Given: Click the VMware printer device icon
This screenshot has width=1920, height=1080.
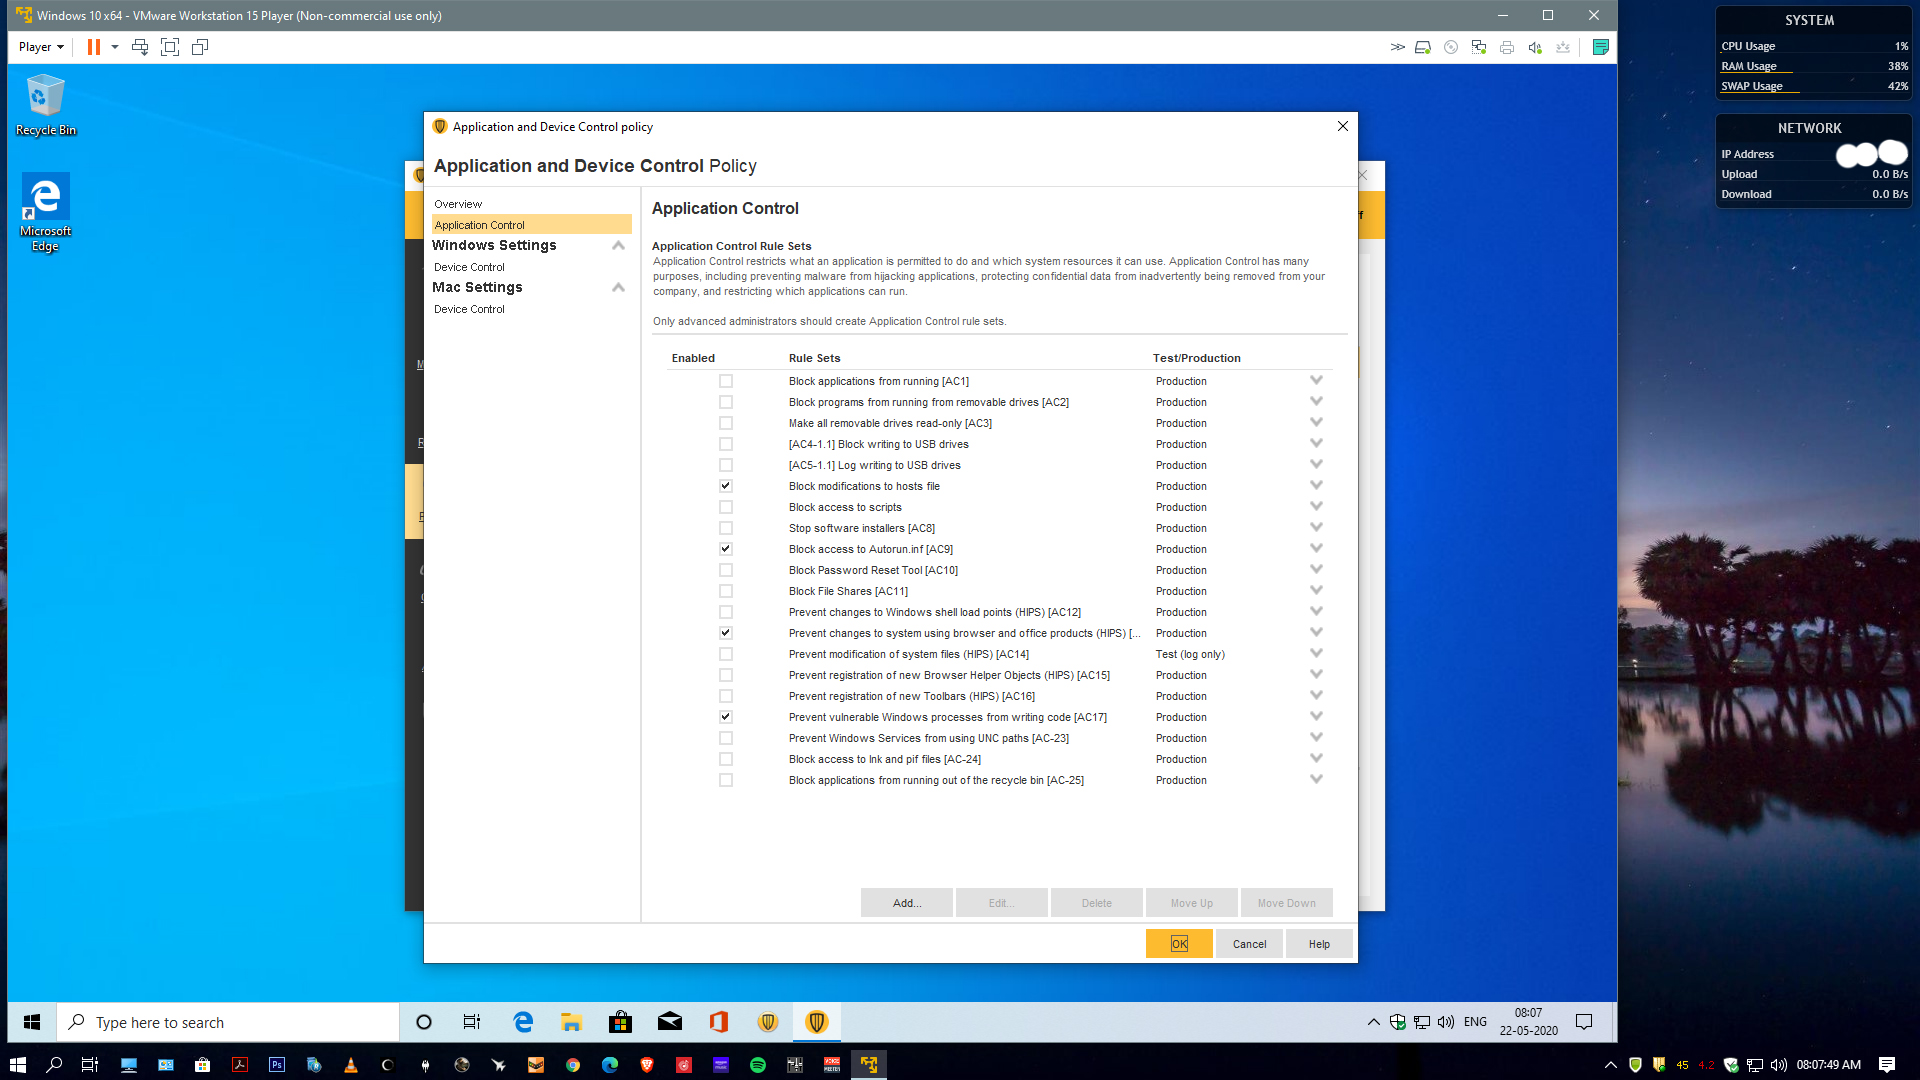Looking at the screenshot, I should [x=1507, y=47].
